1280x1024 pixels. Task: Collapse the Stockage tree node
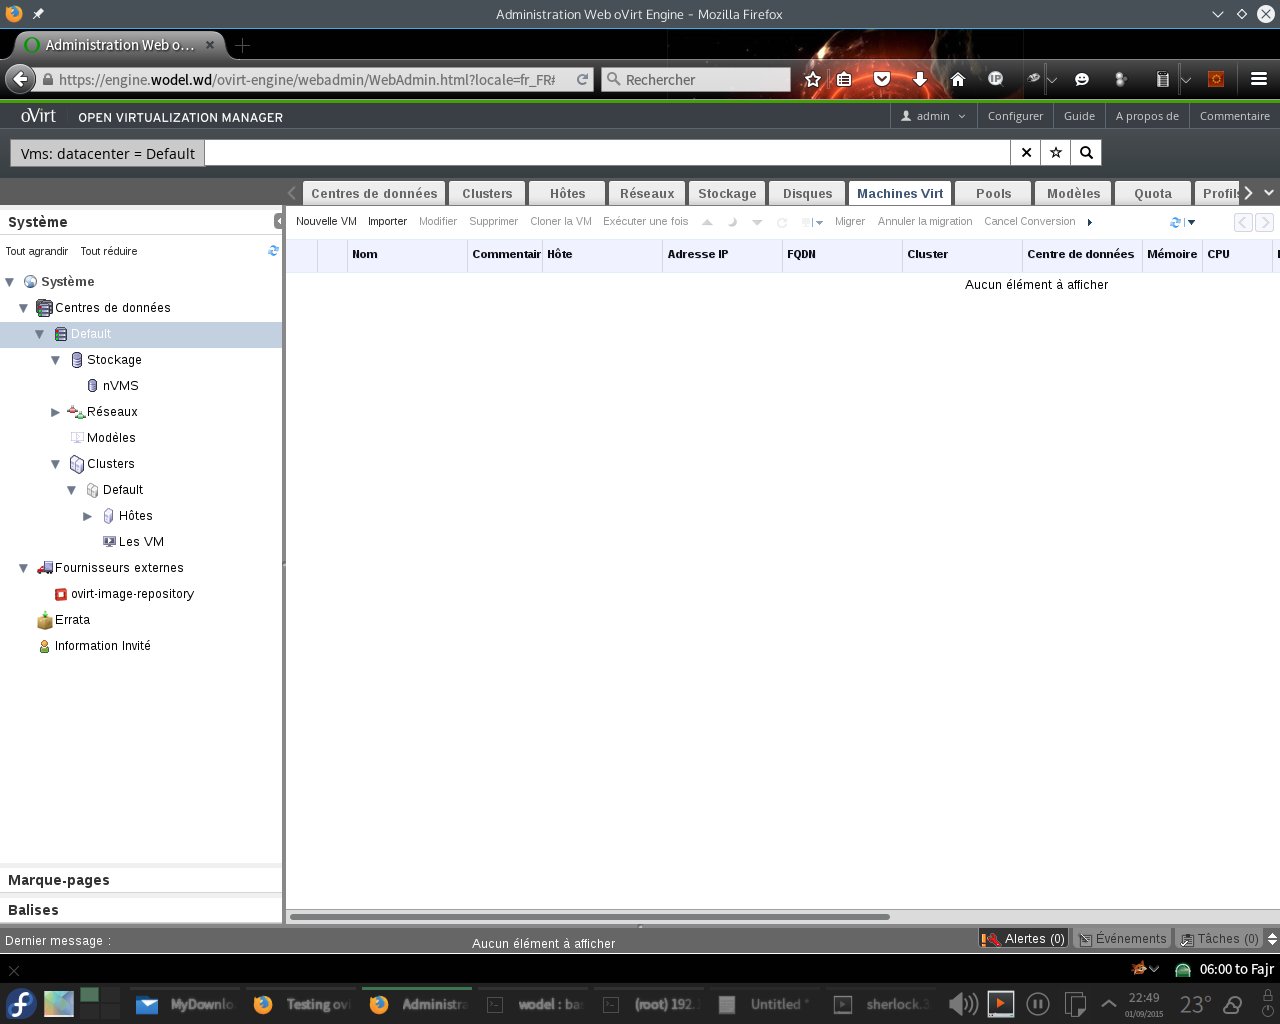pos(56,360)
